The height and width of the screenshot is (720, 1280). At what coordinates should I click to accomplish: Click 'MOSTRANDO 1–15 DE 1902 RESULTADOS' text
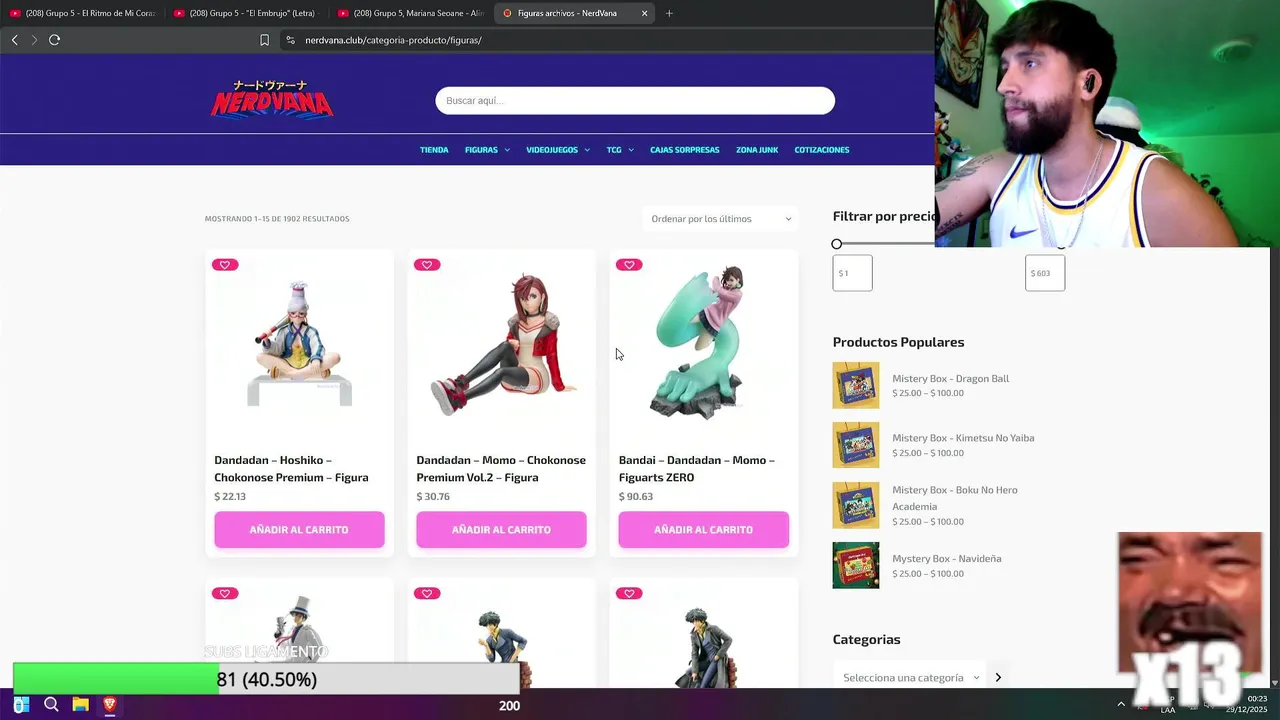(x=277, y=219)
